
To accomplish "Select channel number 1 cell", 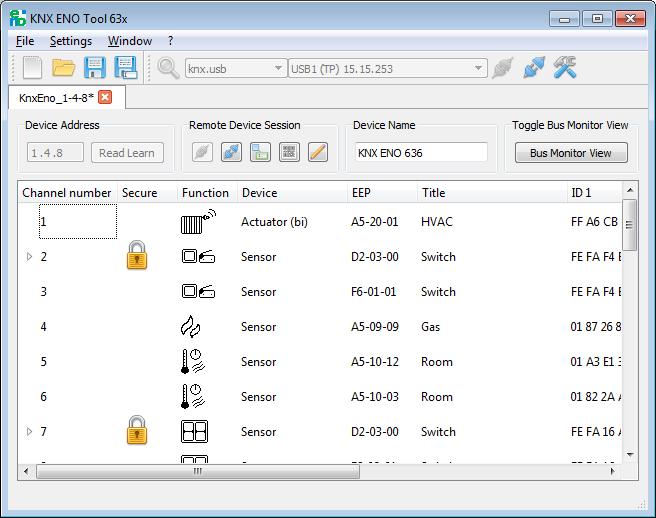I will click(78, 222).
